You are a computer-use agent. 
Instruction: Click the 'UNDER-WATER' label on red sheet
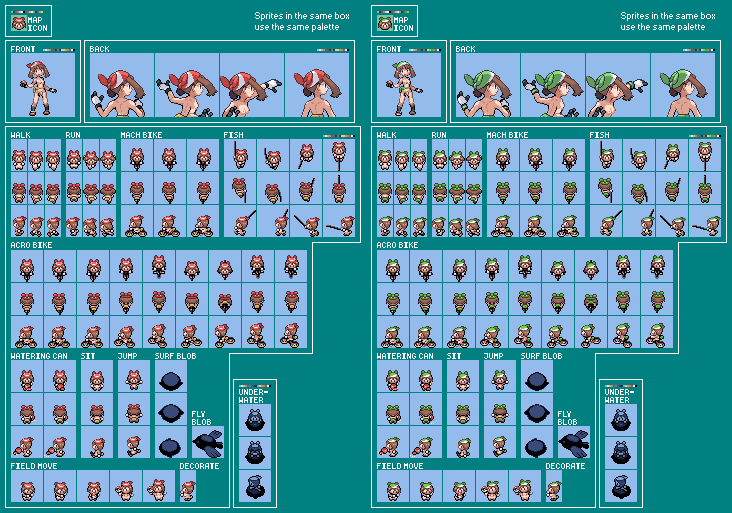pos(251,396)
